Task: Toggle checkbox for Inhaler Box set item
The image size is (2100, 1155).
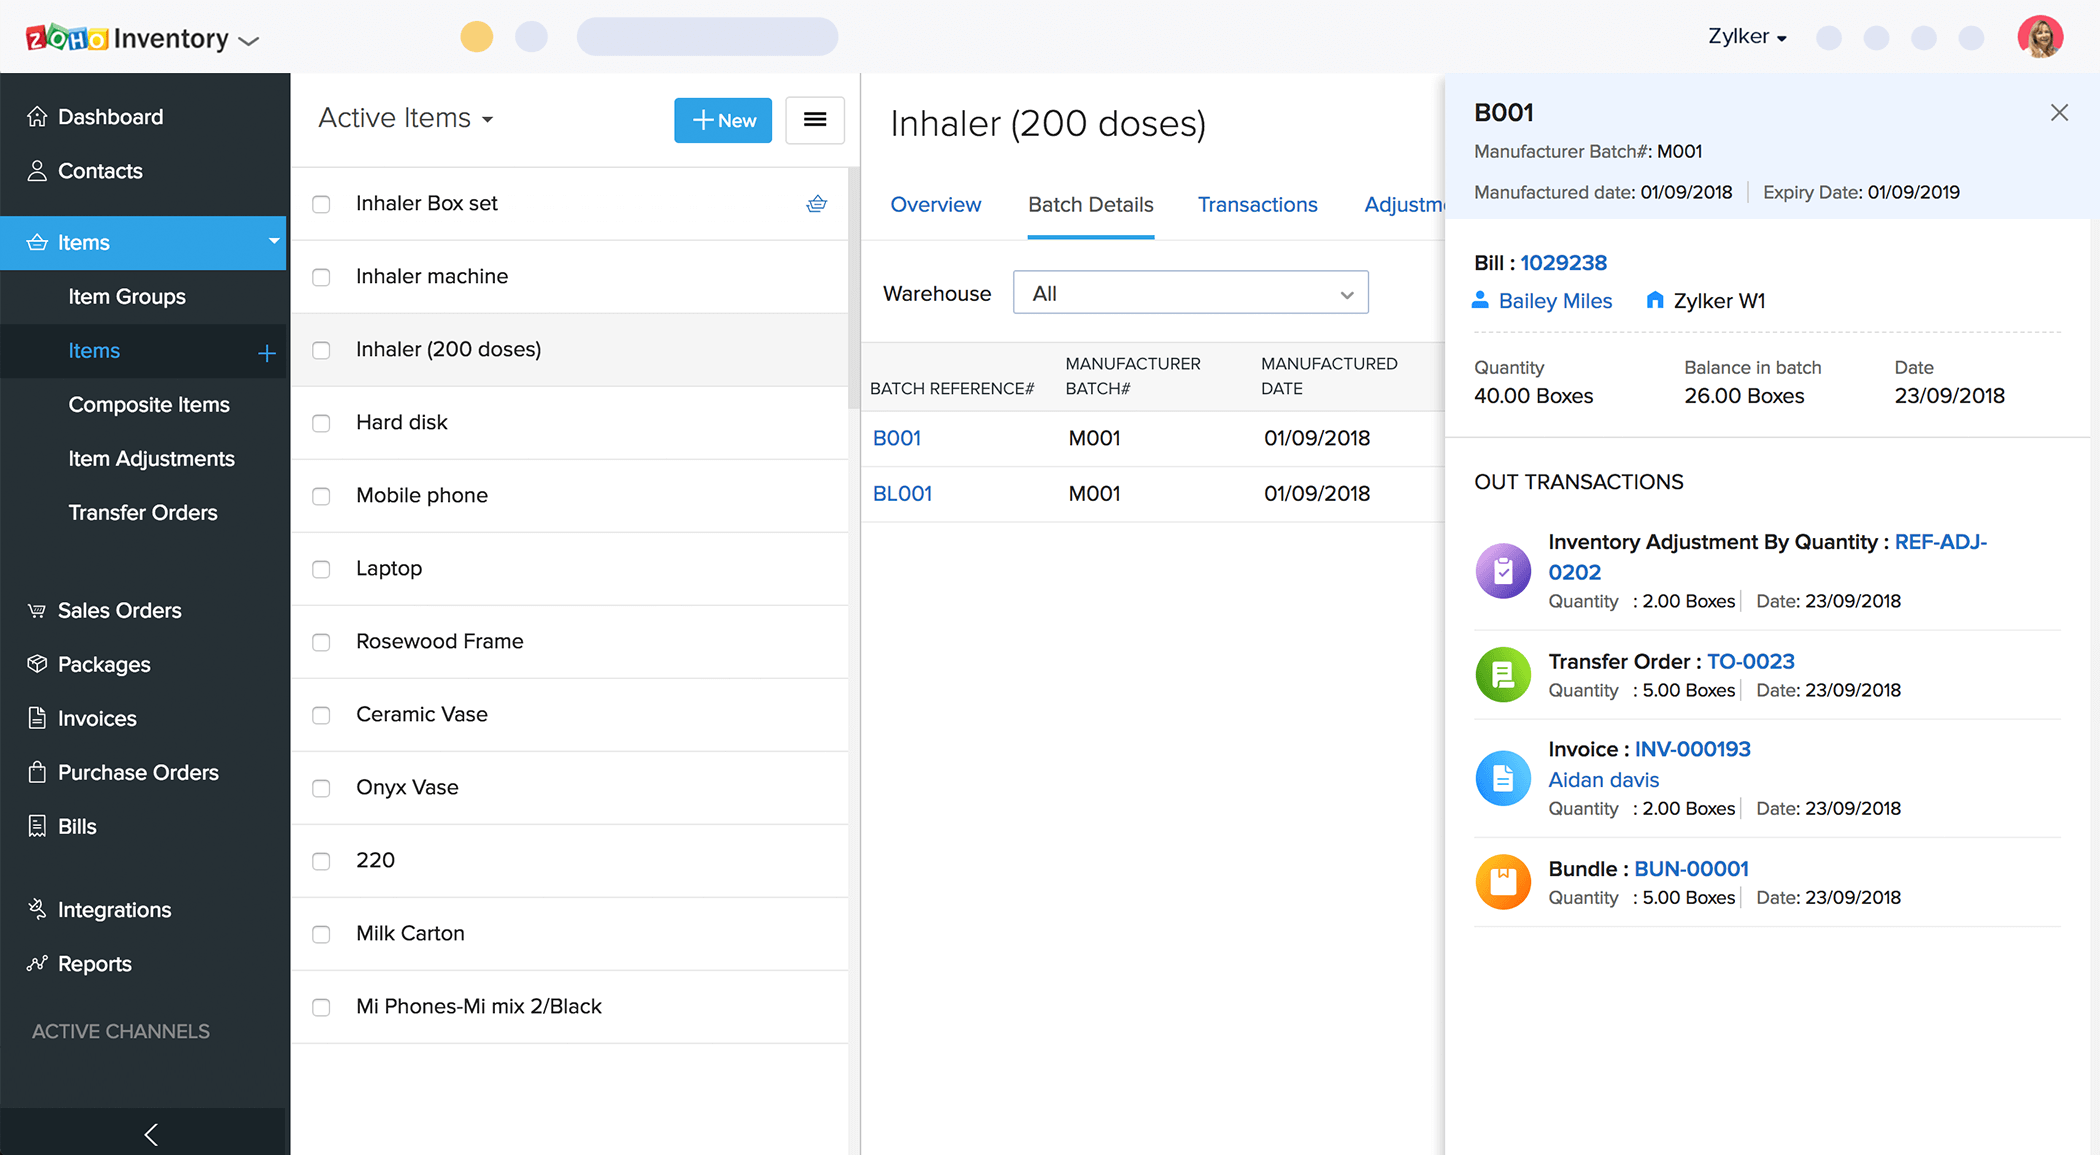Action: coord(323,202)
